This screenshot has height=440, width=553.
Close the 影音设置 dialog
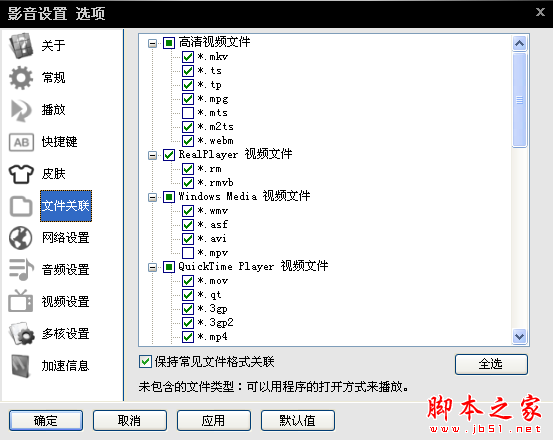(x=540, y=12)
